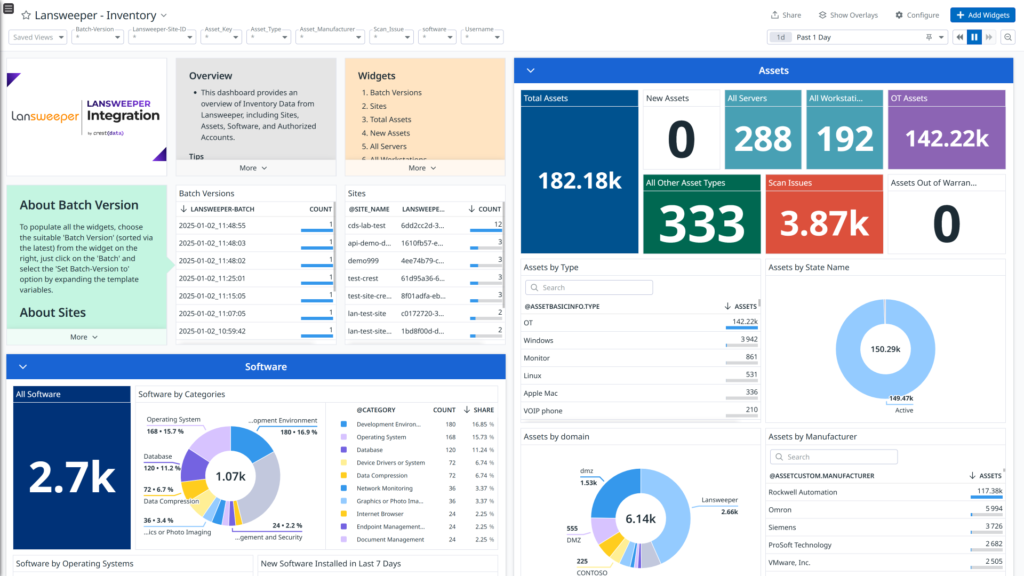Click the Network Monitoring category row

417,488
